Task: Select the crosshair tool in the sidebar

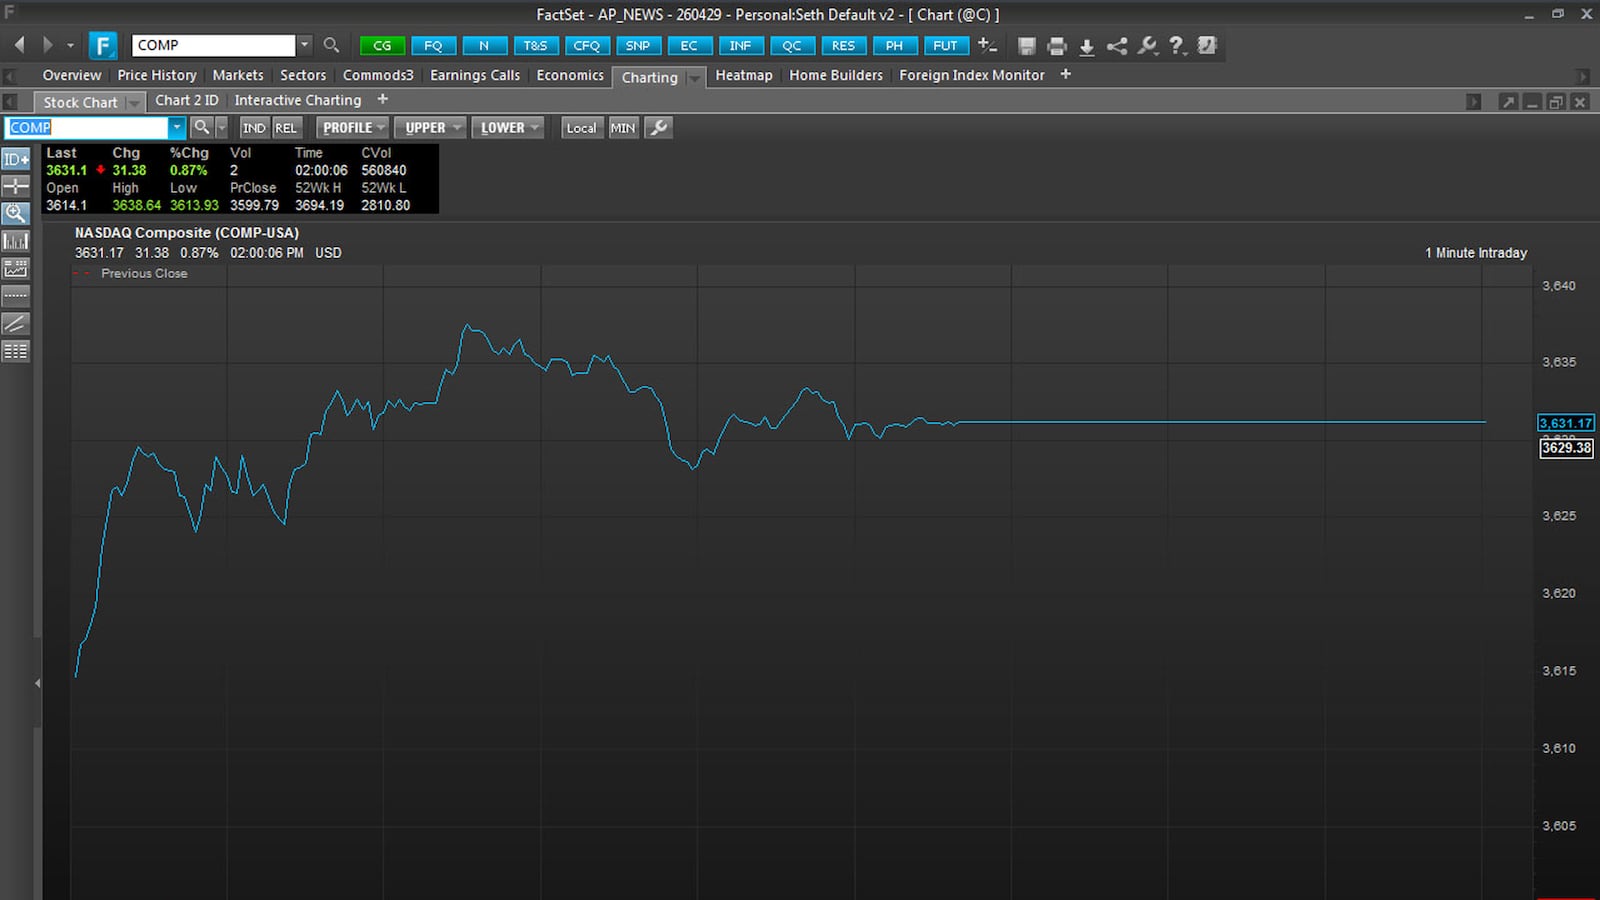Action: click(14, 186)
